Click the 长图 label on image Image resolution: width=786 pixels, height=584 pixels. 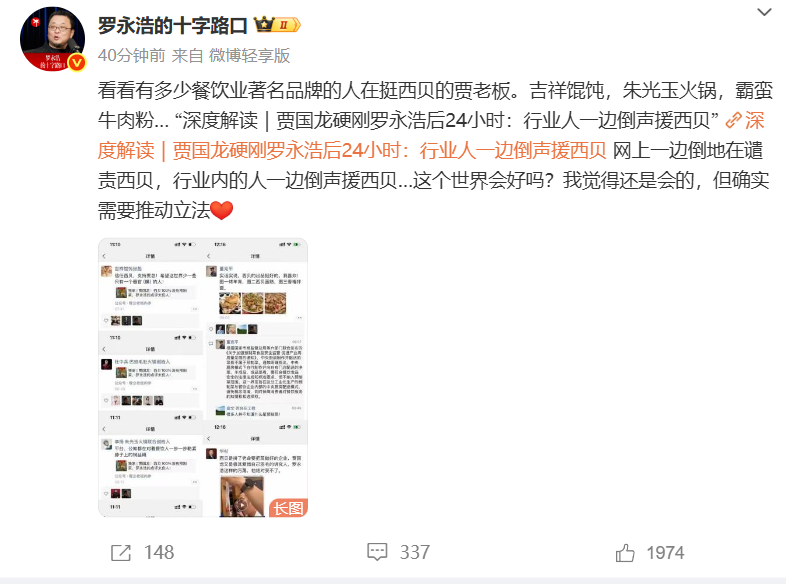click(288, 508)
